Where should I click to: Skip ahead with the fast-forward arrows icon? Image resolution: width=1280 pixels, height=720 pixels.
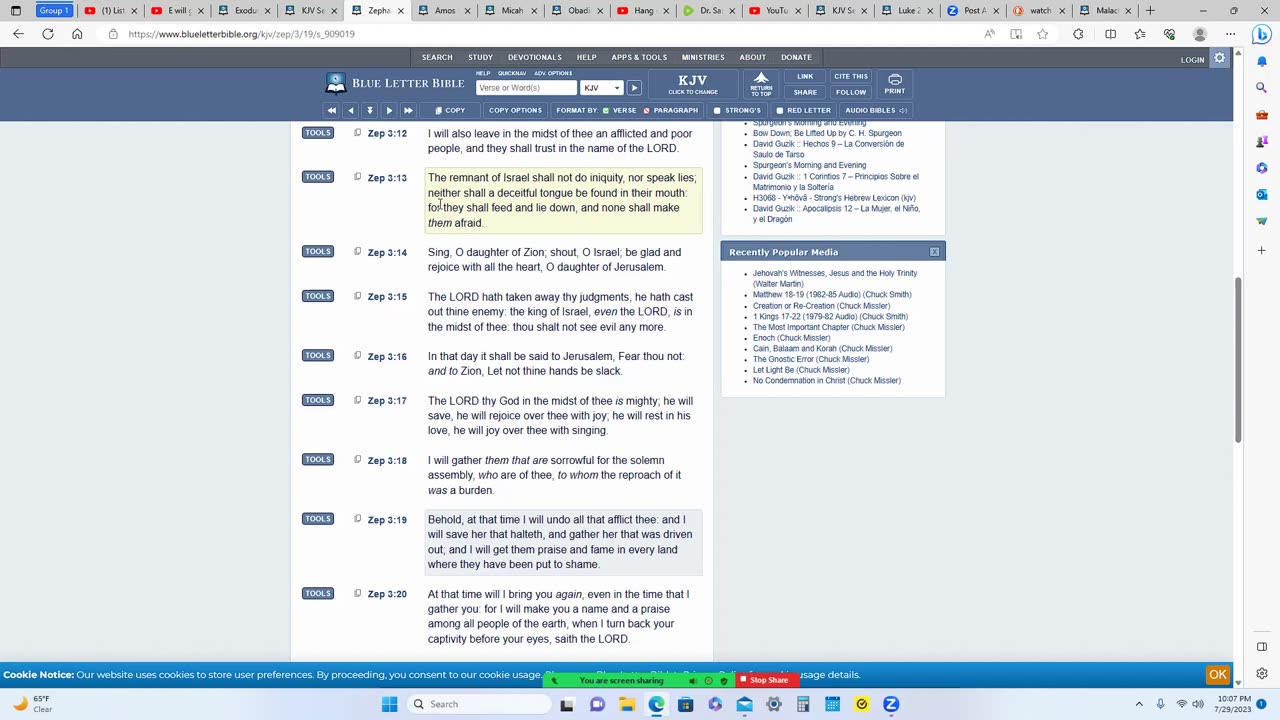408,110
